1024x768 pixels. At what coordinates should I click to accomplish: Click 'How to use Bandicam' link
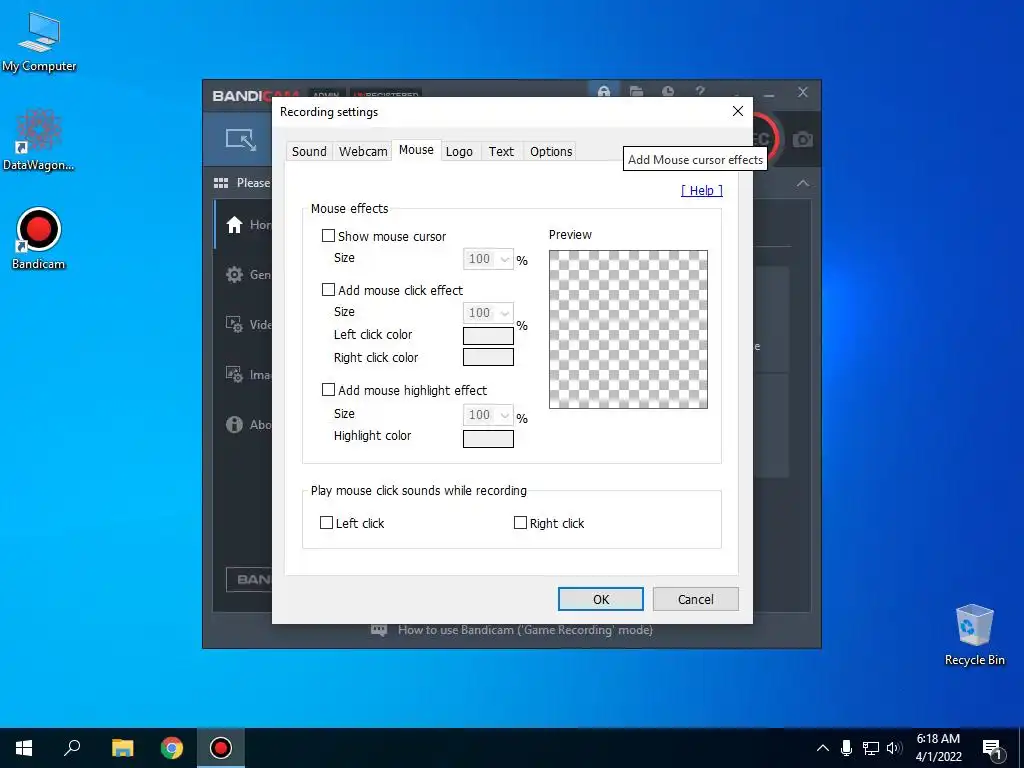(525, 630)
